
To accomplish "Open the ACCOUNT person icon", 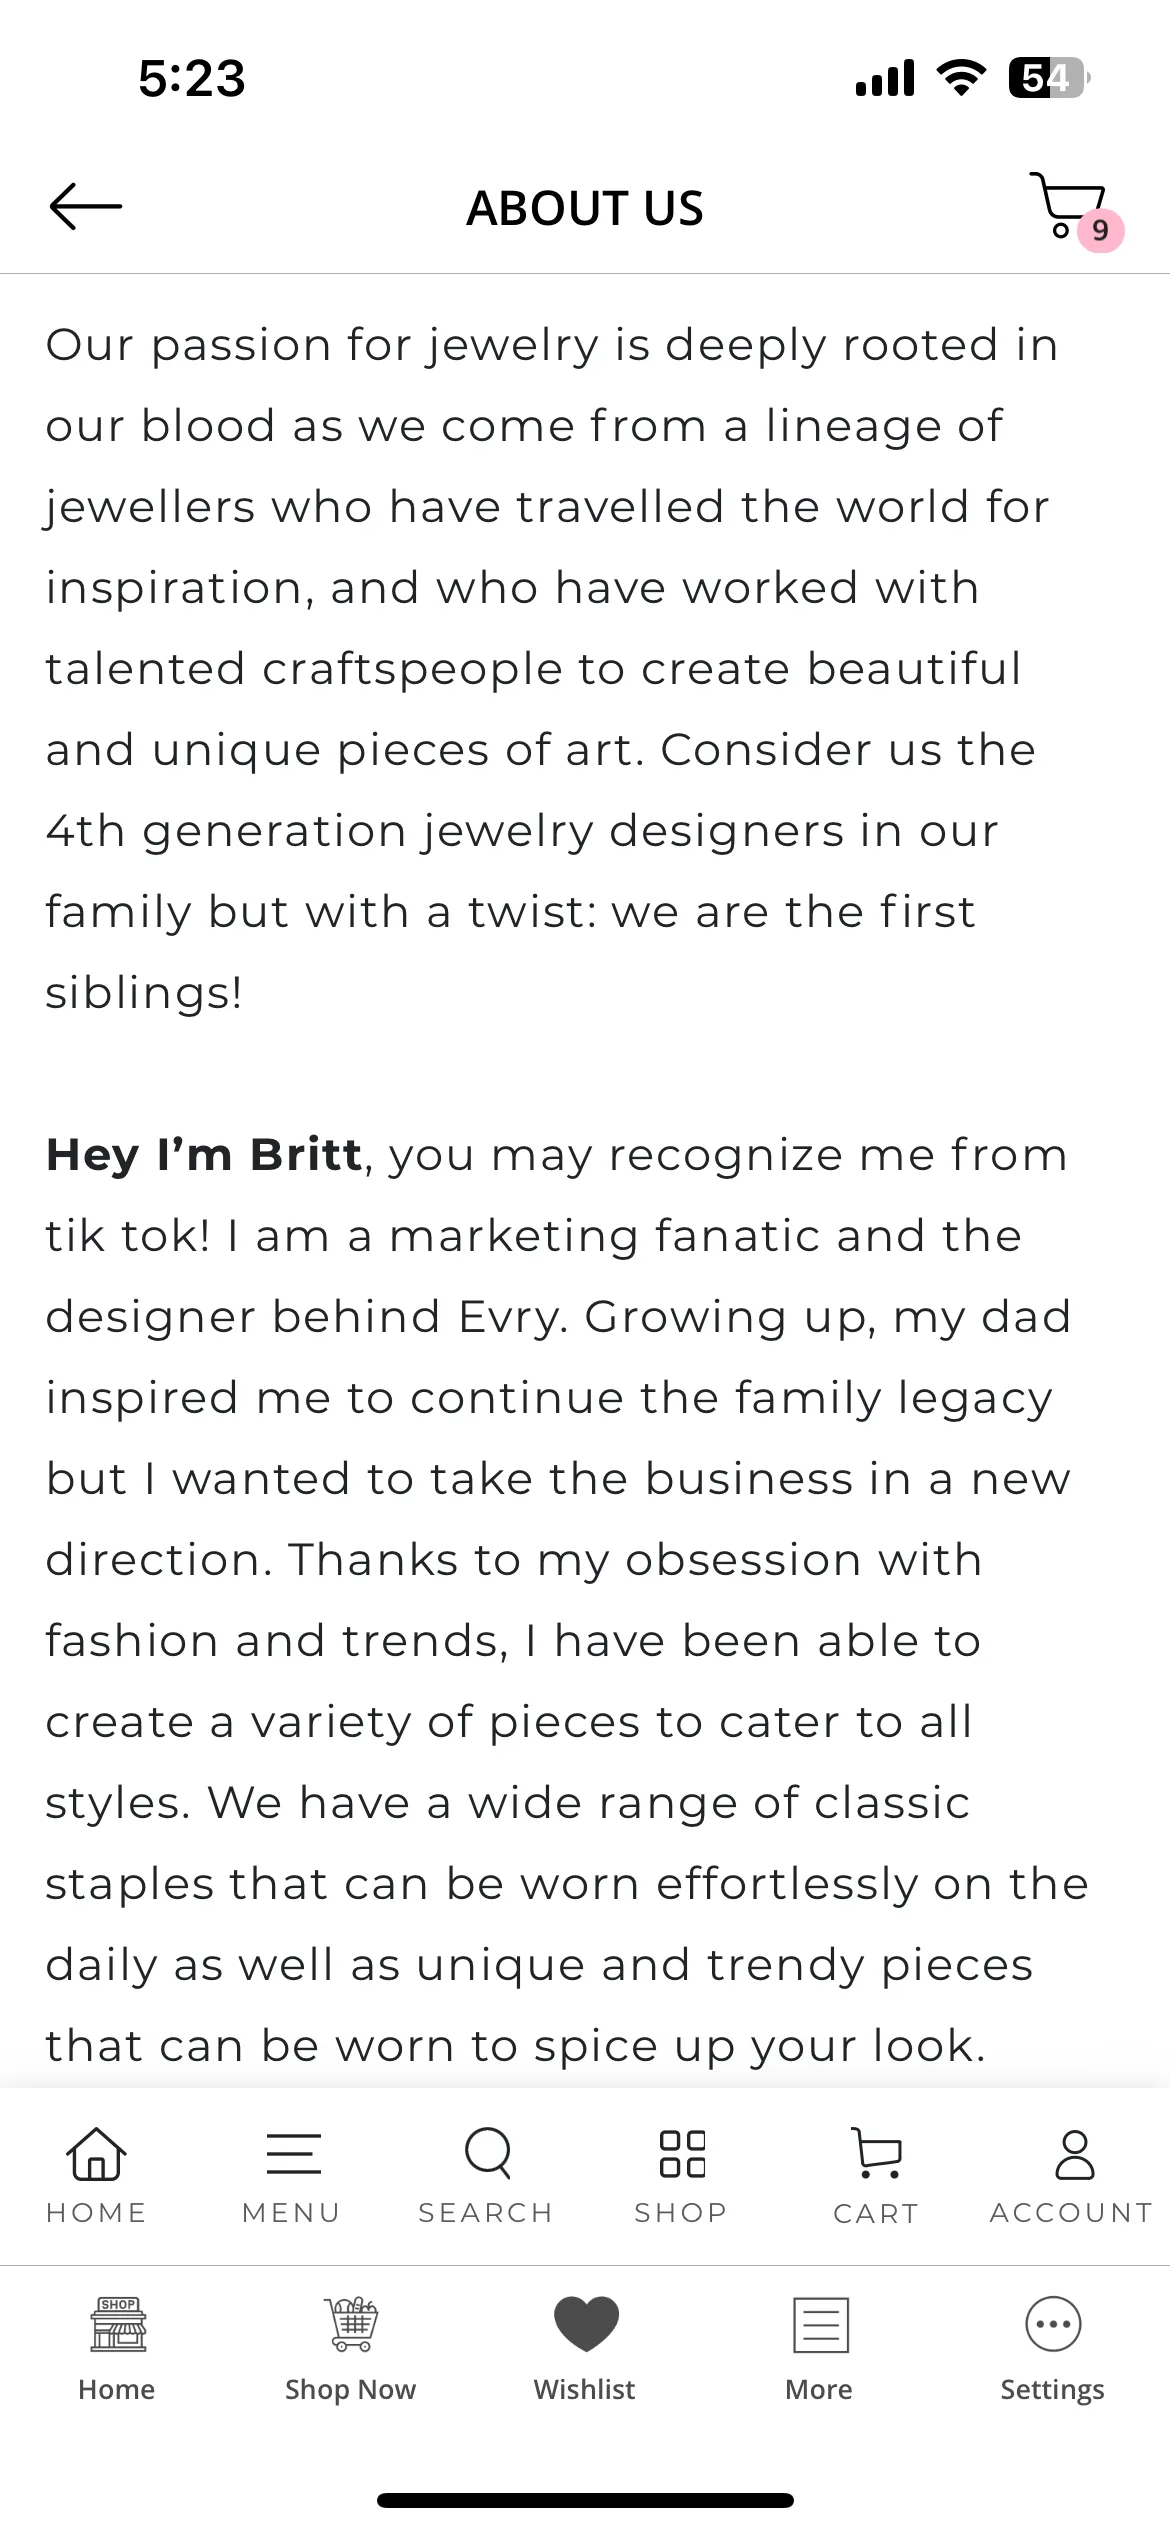I will click(1075, 2154).
